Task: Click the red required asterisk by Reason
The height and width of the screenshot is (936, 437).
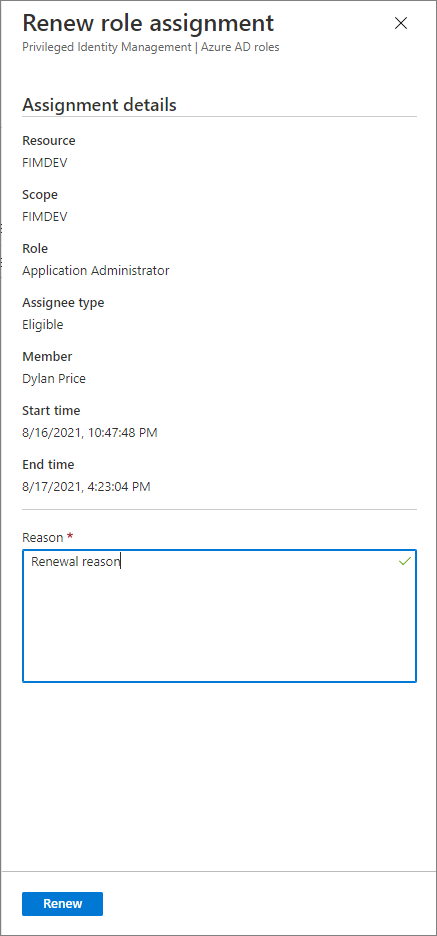Action: coord(70,537)
